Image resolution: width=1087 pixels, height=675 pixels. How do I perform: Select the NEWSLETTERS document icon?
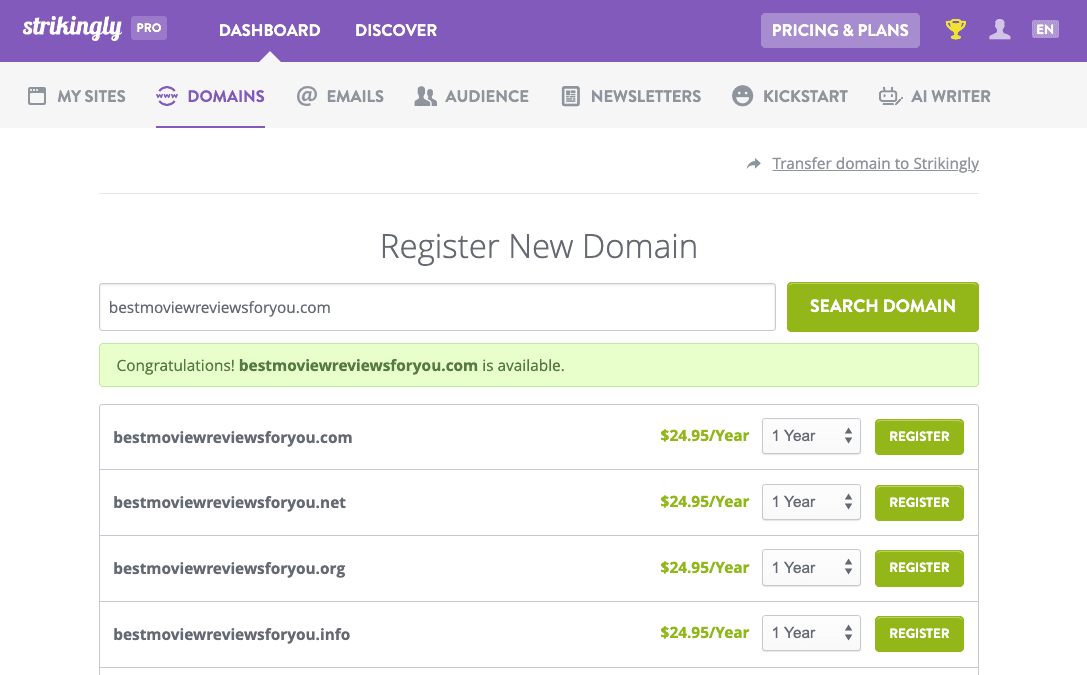pyautogui.click(x=570, y=95)
